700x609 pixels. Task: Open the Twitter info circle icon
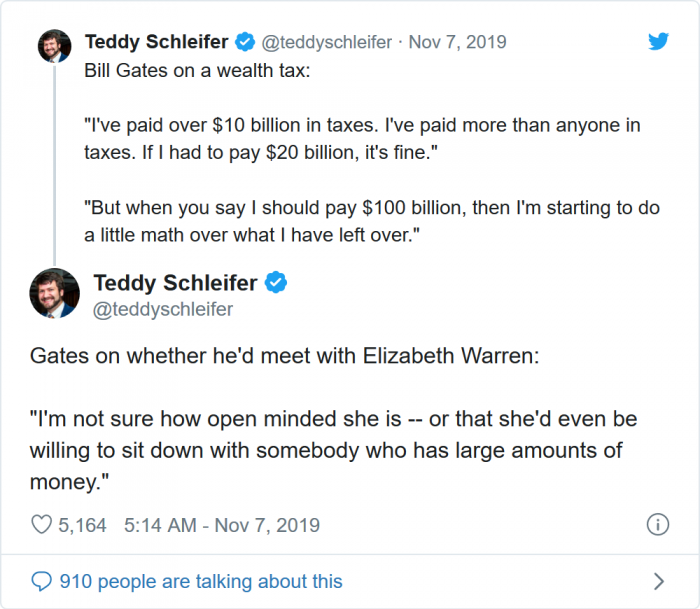coord(657,524)
